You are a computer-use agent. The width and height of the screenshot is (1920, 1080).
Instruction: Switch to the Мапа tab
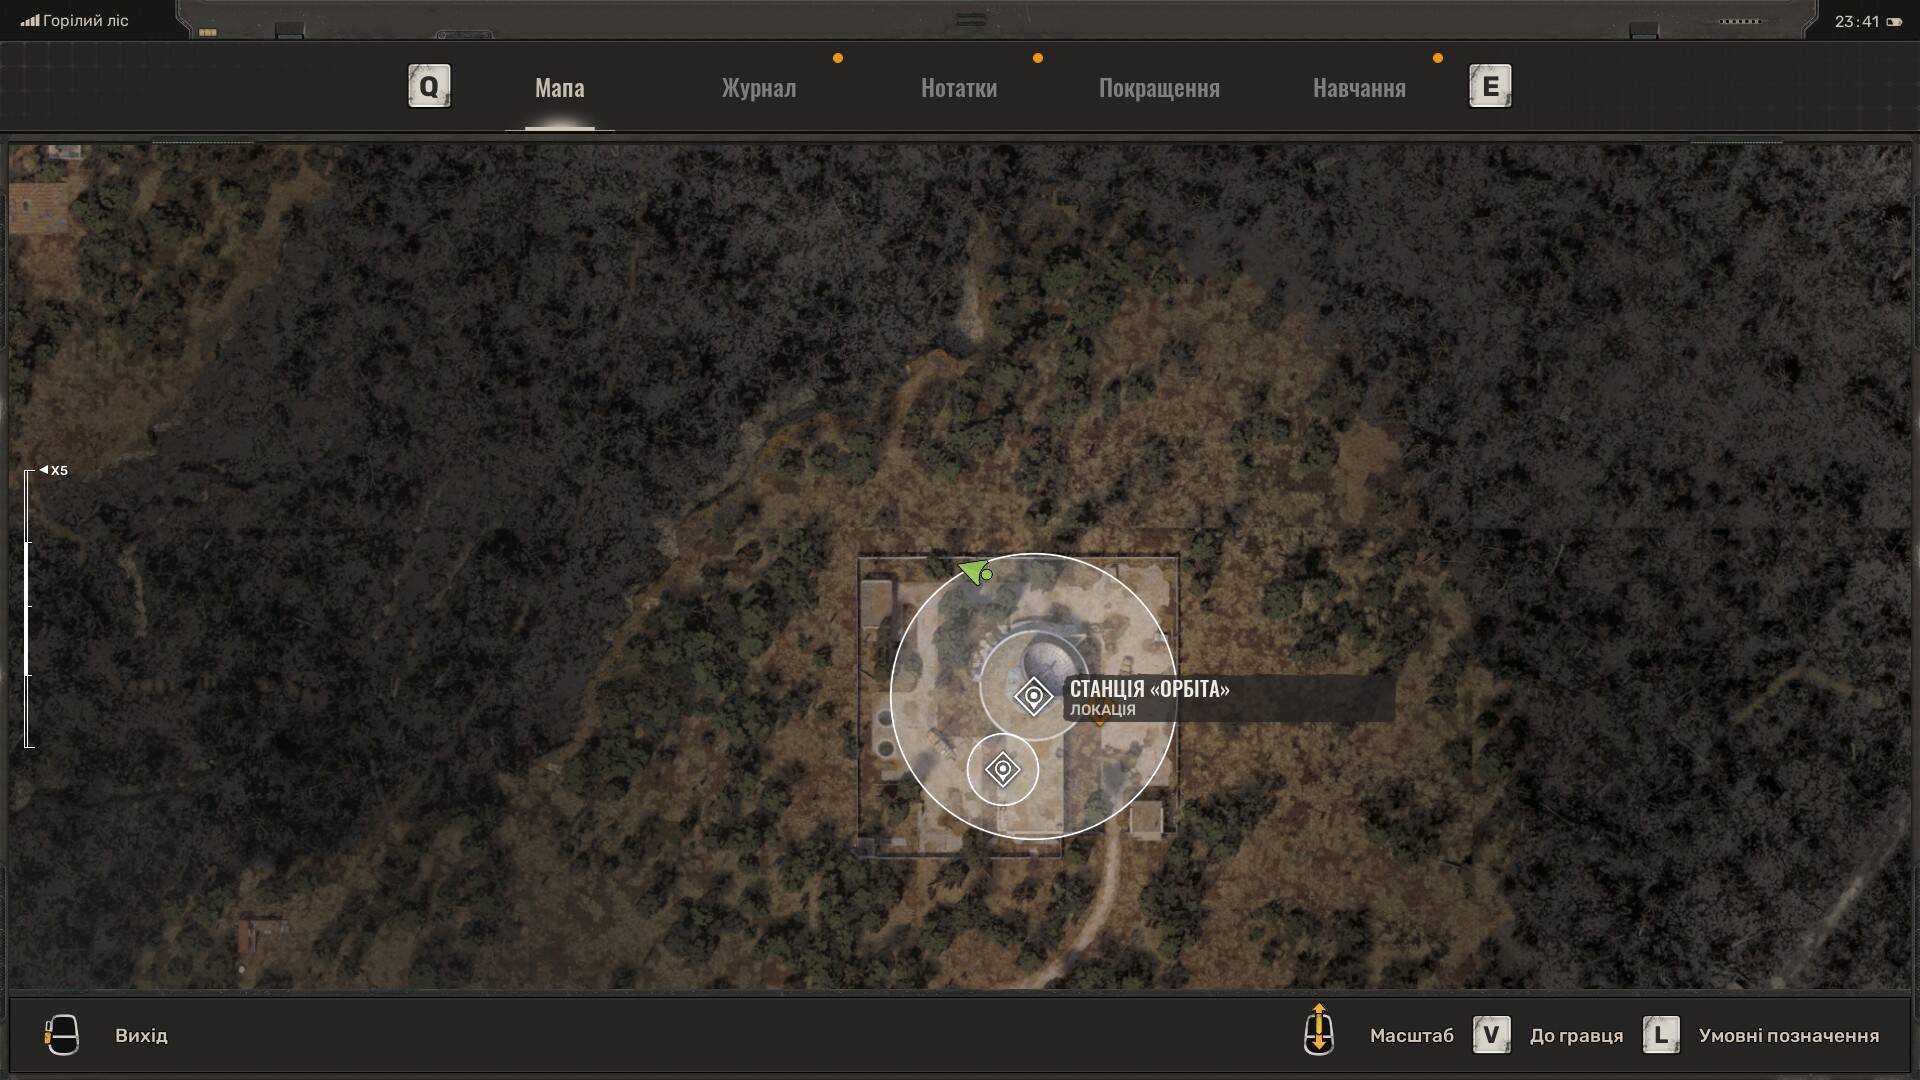click(x=559, y=88)
